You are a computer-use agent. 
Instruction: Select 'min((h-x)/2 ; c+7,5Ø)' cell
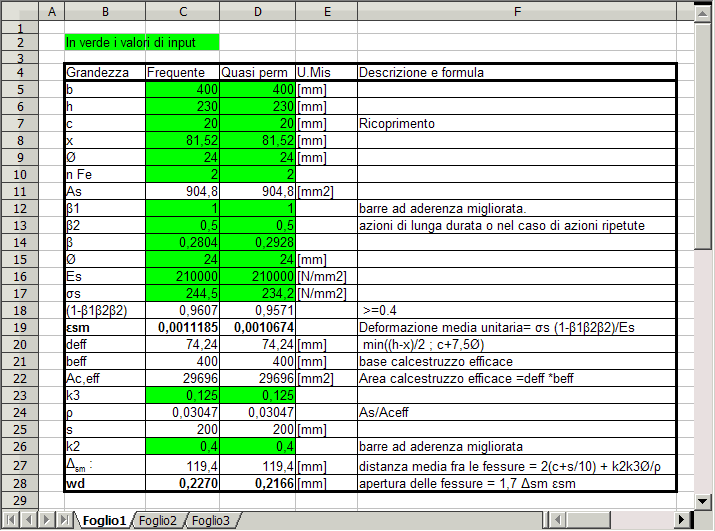click(x=517, y=344)
